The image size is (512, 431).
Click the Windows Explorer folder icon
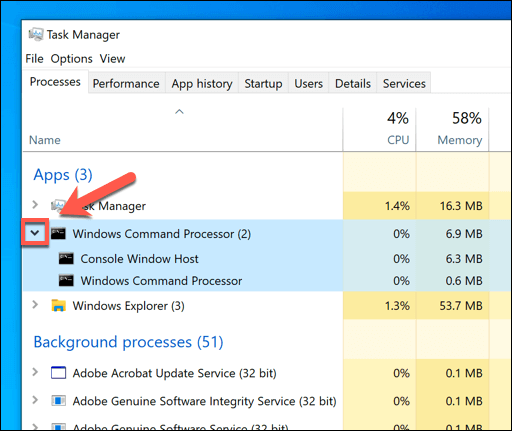[x=58, y=305]
